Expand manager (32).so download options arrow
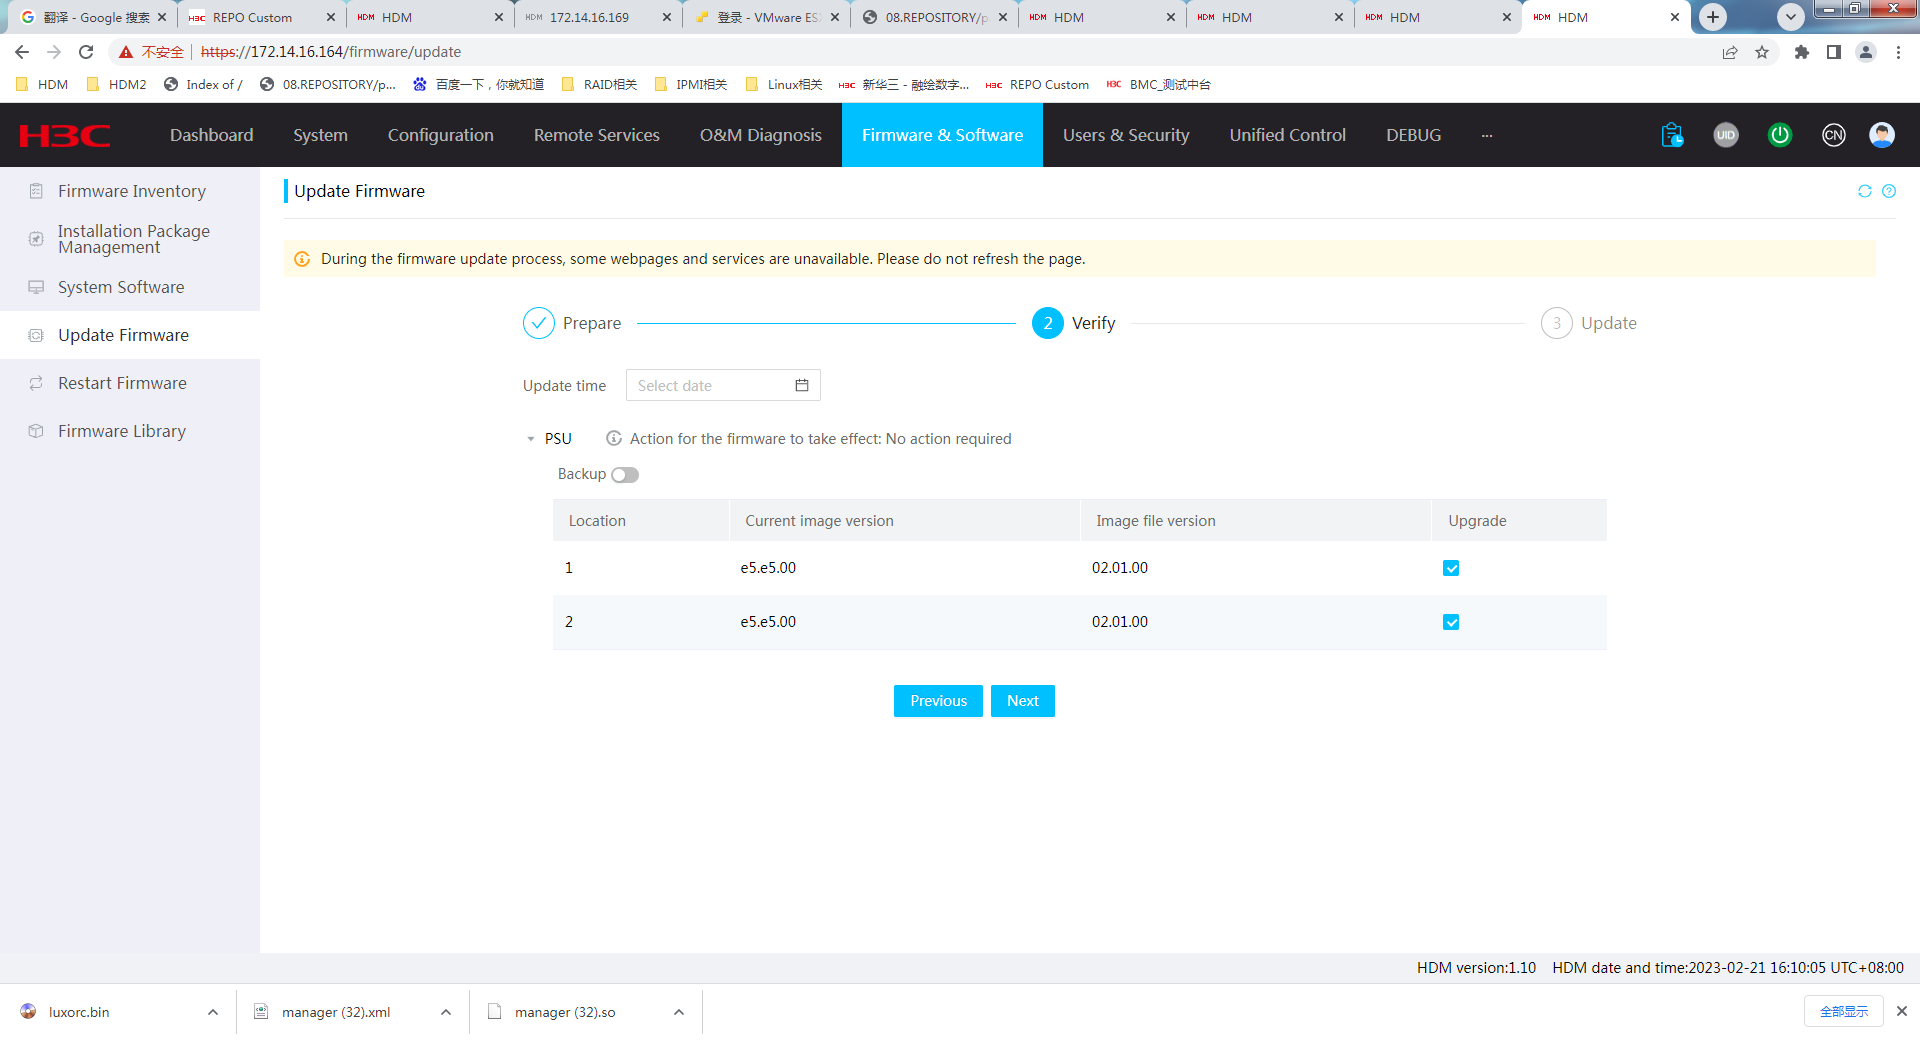The width and height of the screenshot is (1920, 1040). click(679, 1012)
